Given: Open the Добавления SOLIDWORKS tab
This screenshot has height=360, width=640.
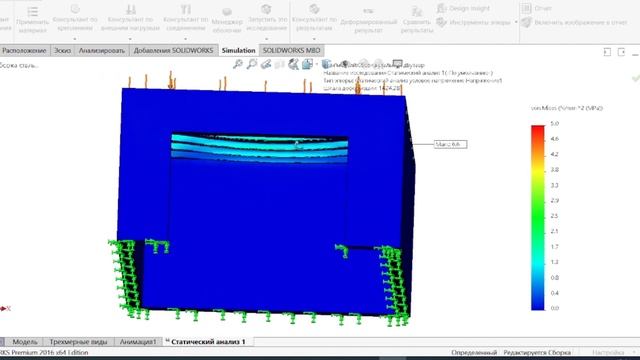Looking at the screenshot, I should (x=173, y=51).
